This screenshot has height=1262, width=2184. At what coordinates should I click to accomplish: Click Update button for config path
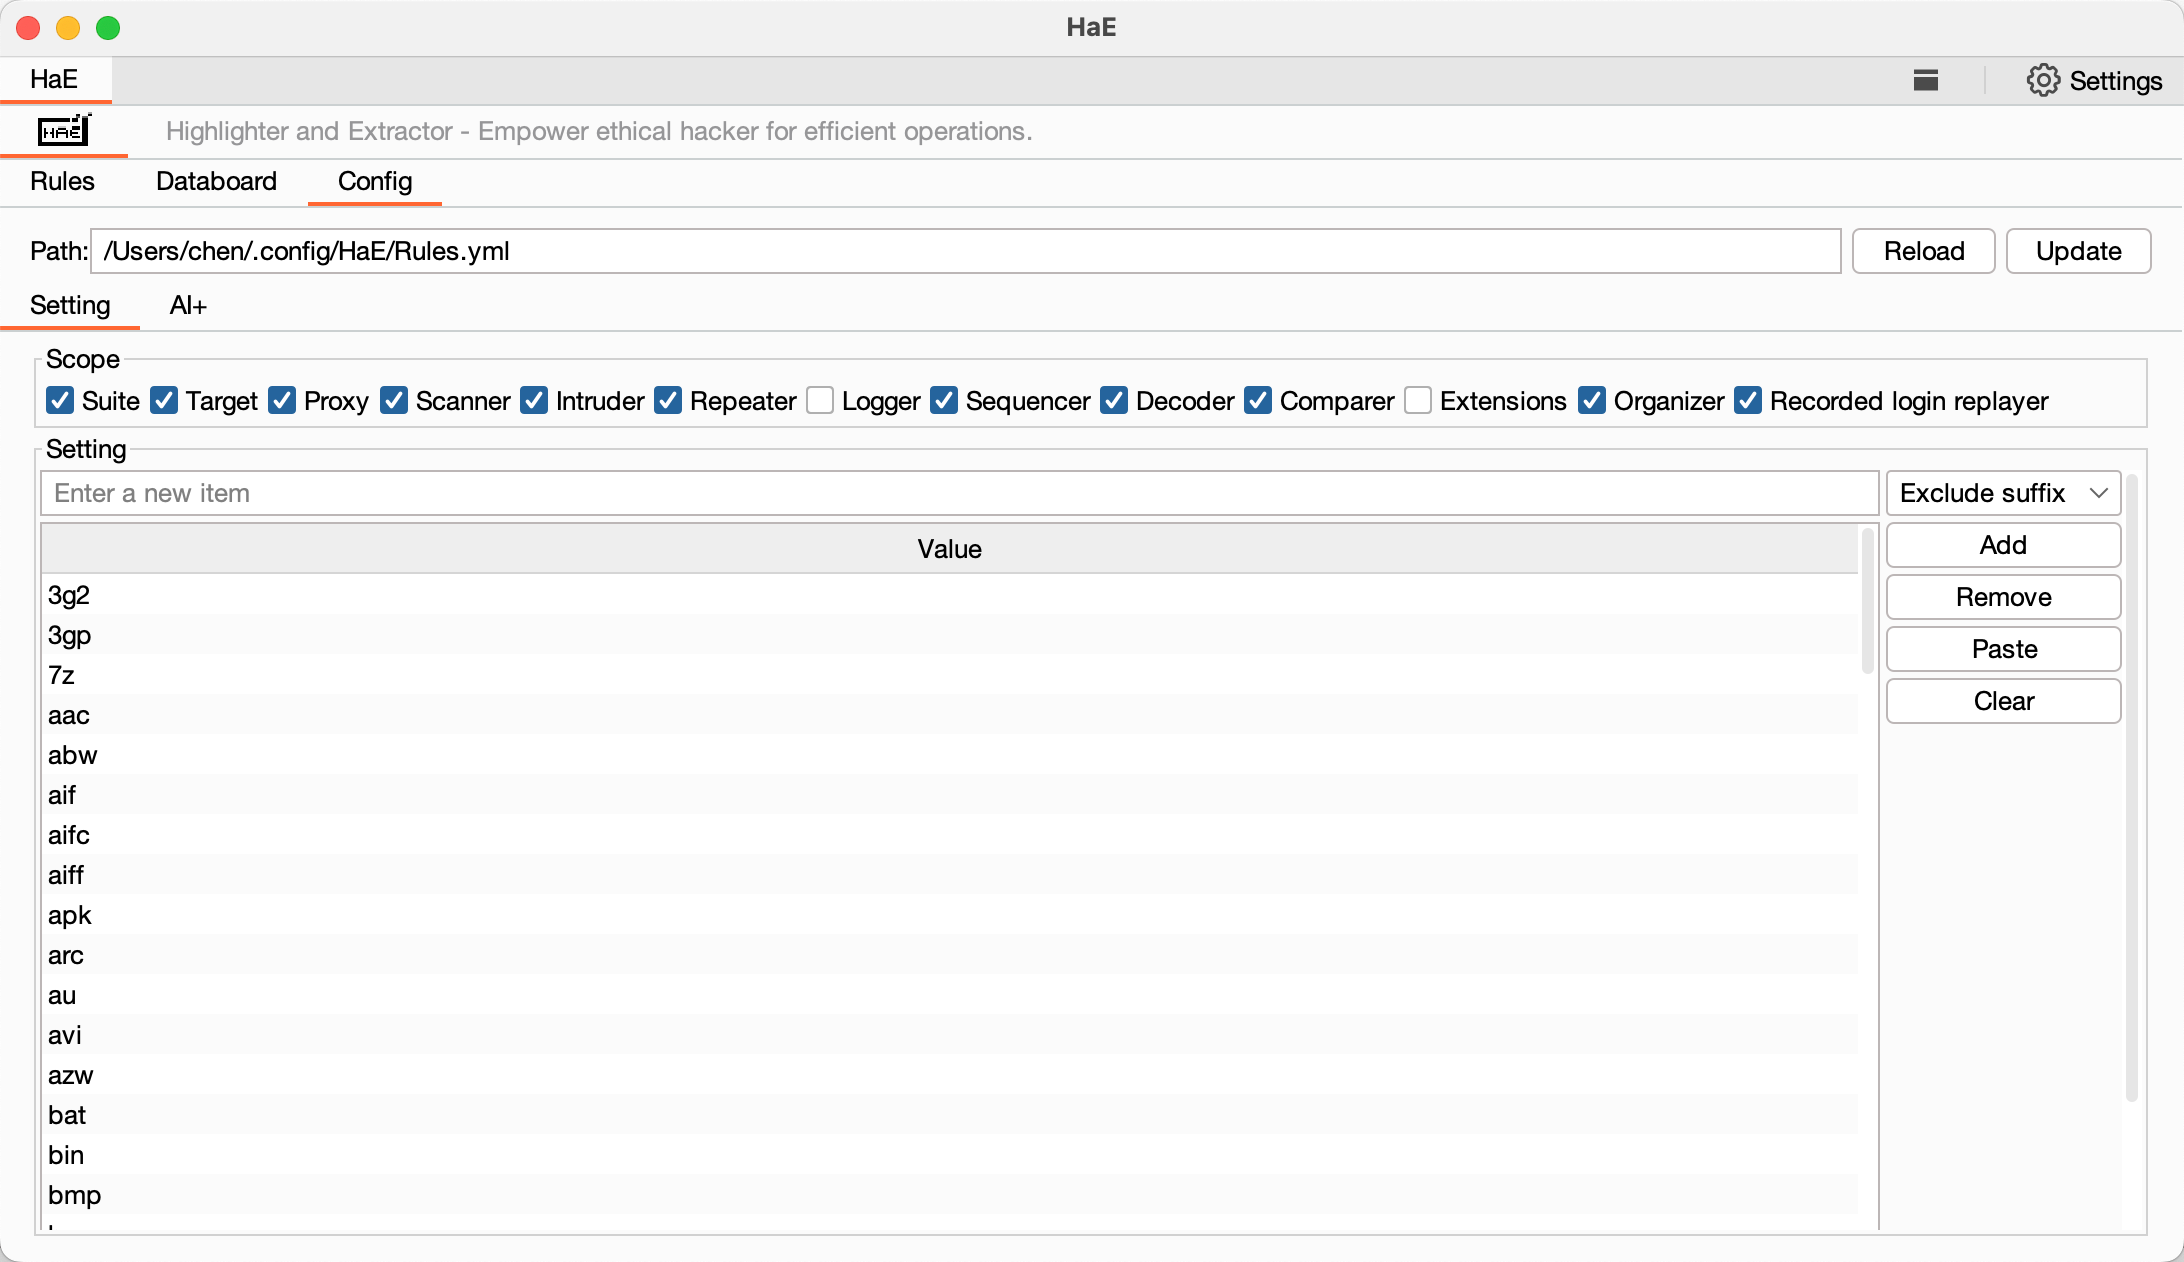2079,249
